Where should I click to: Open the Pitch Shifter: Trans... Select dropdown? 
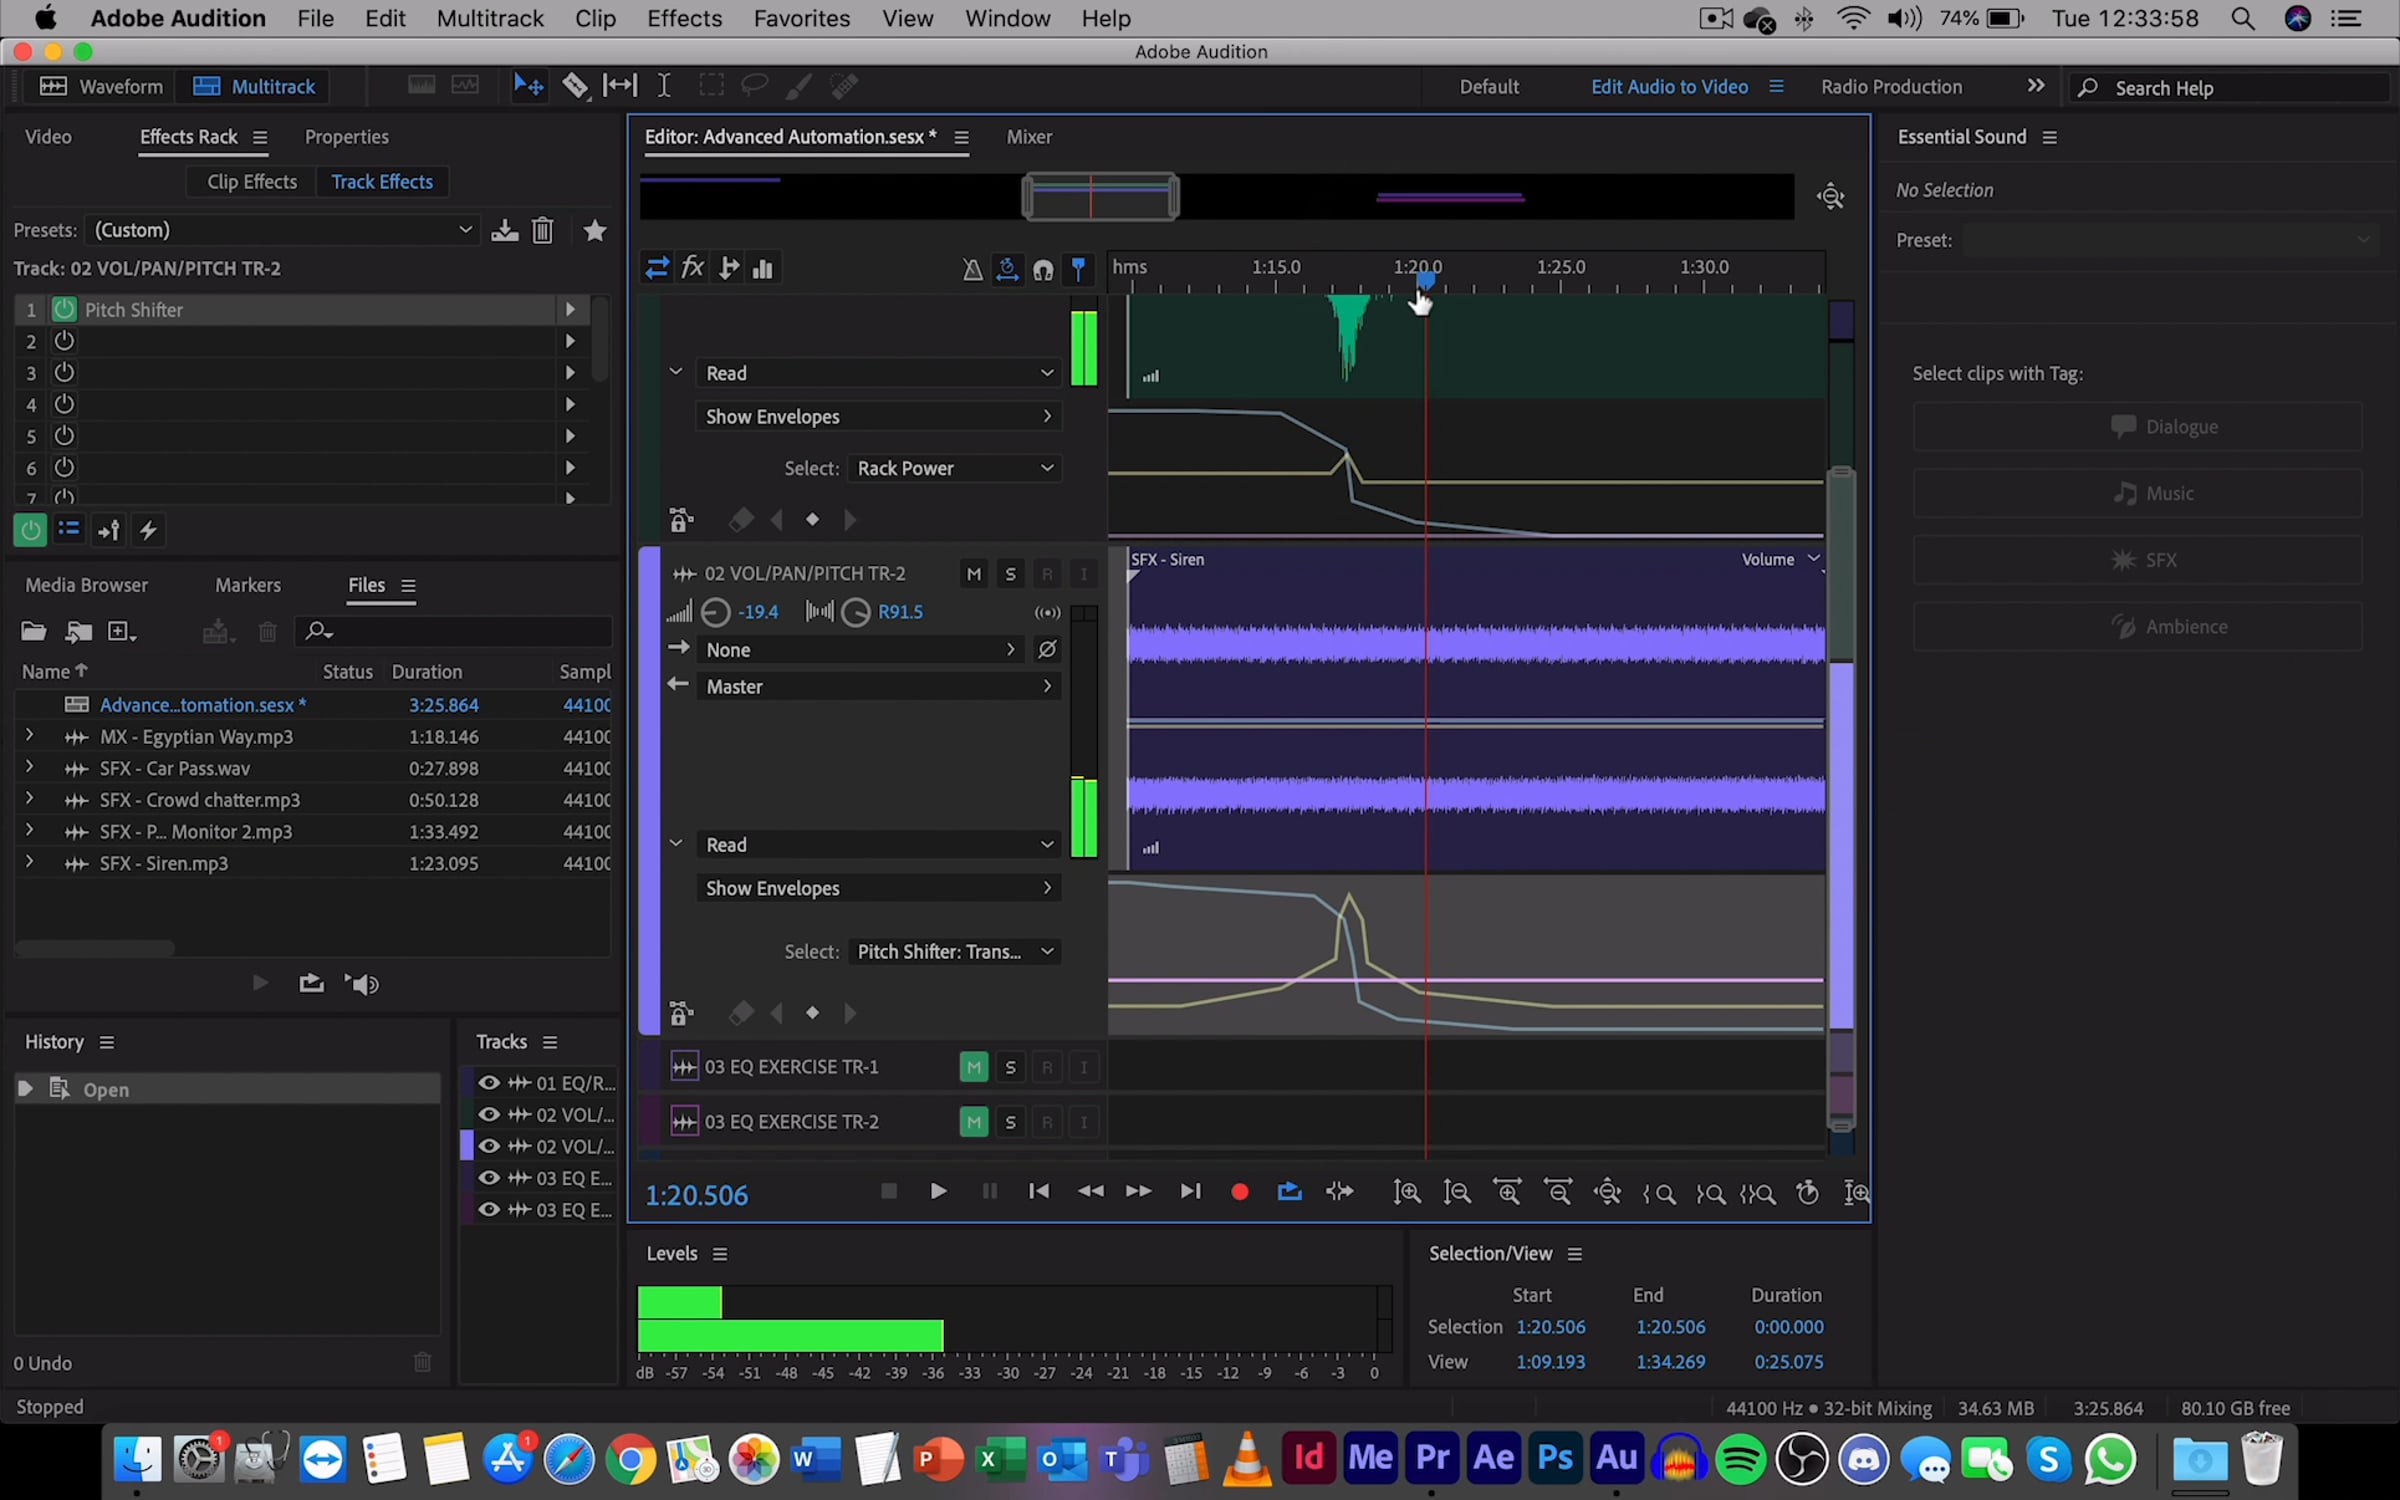pyautogui.click(x=954, y=952)
